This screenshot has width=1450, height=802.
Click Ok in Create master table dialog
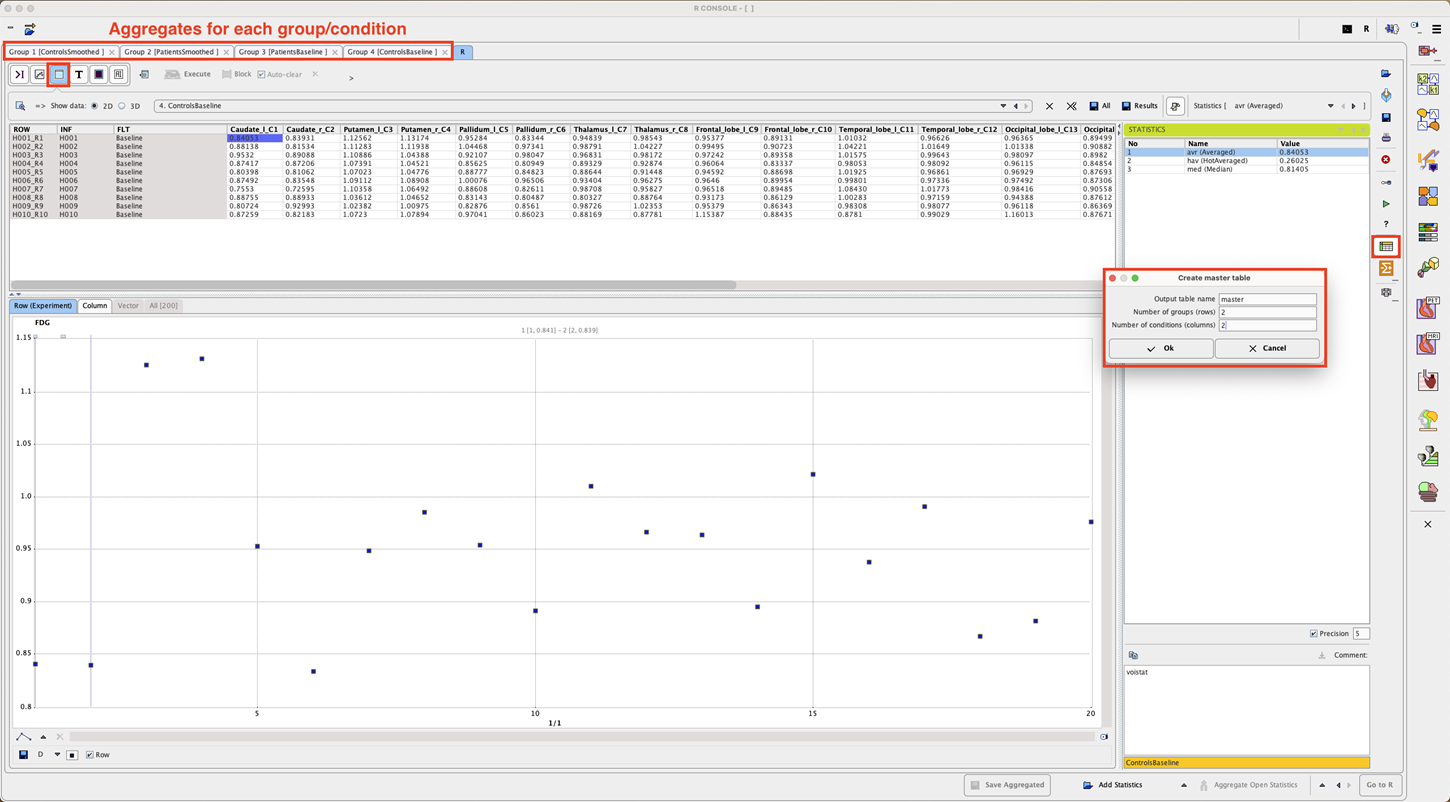[1160, 348]
